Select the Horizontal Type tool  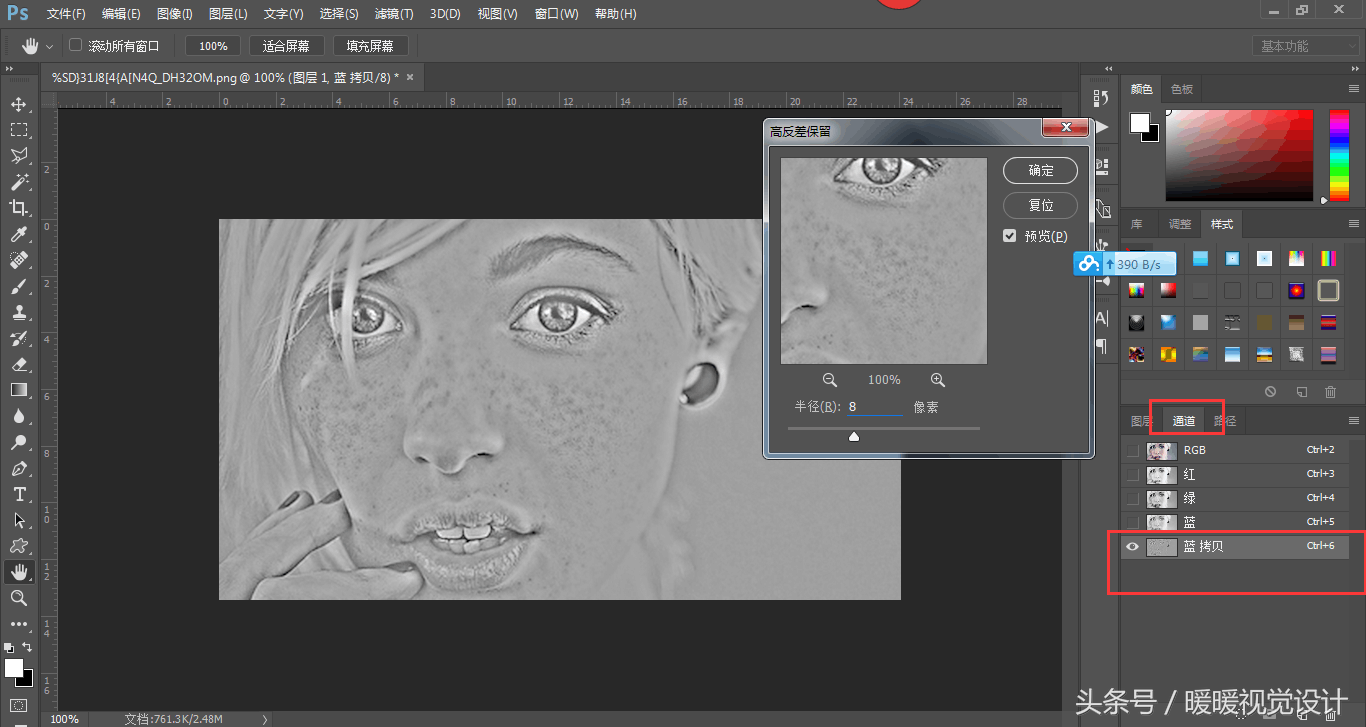click(x=19, y=494)
